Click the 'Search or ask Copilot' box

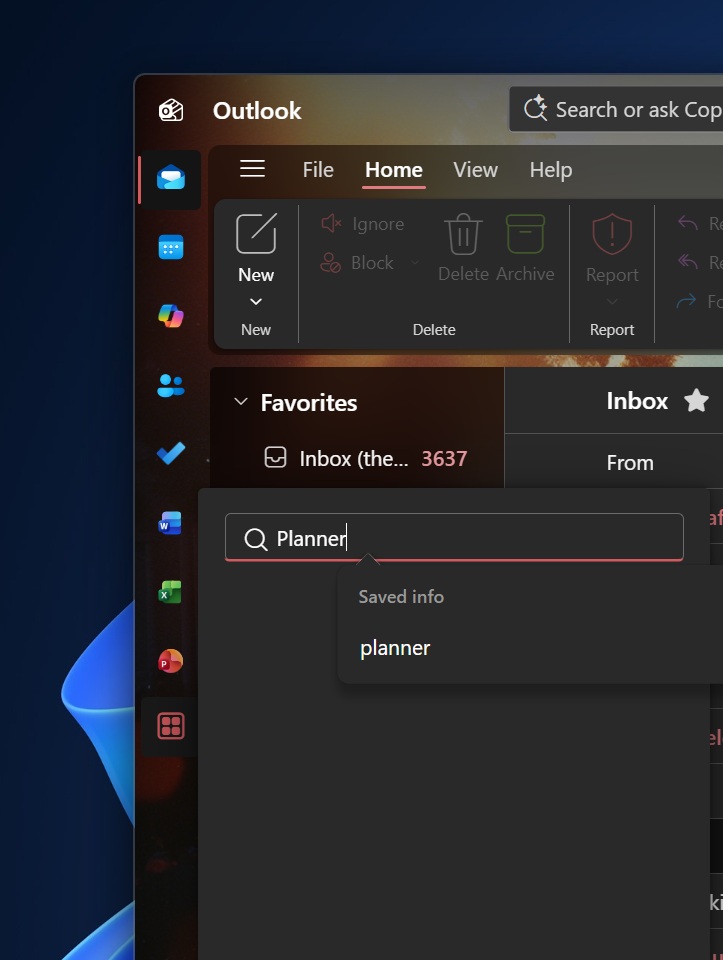[616, 109]
